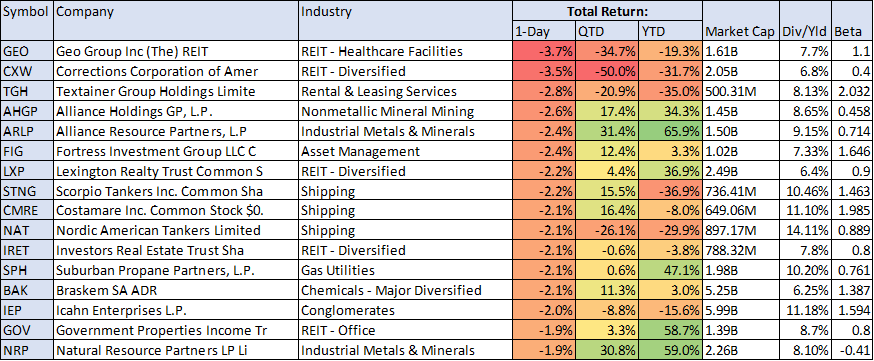Select the Symbol column header
Screen dimensions: 874x361
(x=27, y=21)
